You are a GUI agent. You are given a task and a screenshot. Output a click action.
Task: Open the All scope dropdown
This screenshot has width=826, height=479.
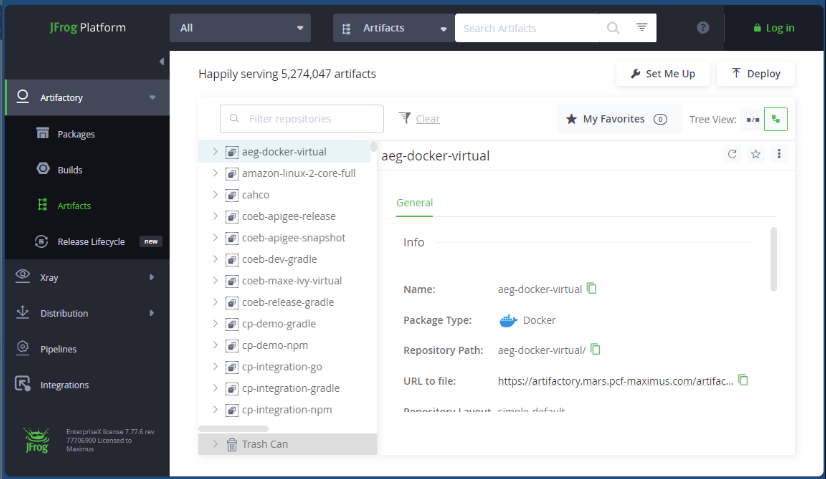tap(240, 28)
